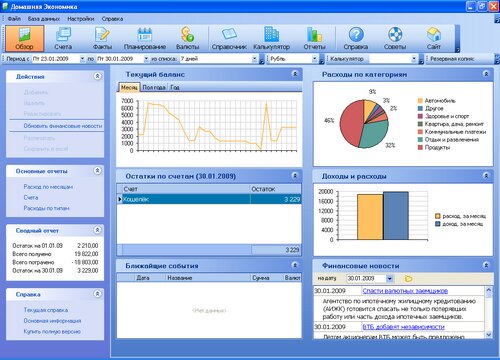500x360 pixels.
Task: Open the Рубль currency dropdown
Action: click(315, 59)
